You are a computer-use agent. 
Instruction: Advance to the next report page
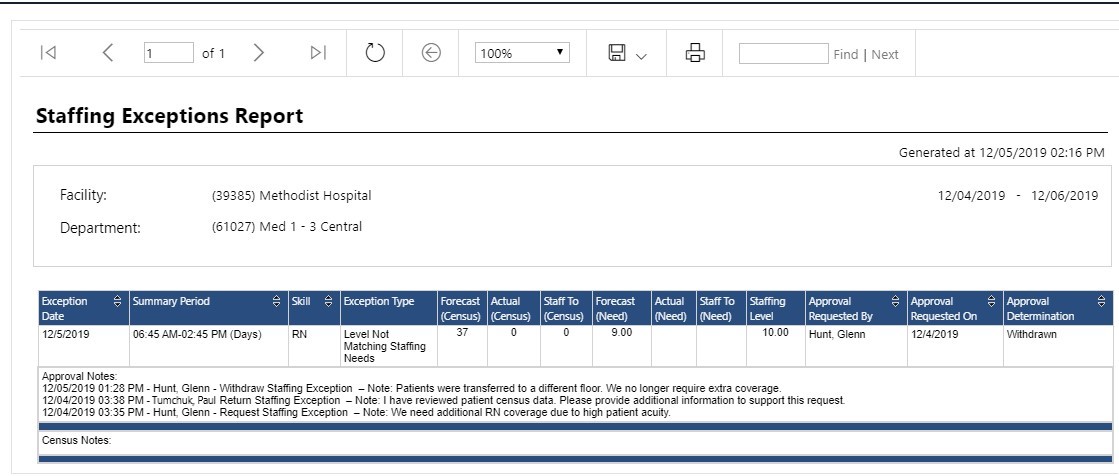click(x=259, y=54)
